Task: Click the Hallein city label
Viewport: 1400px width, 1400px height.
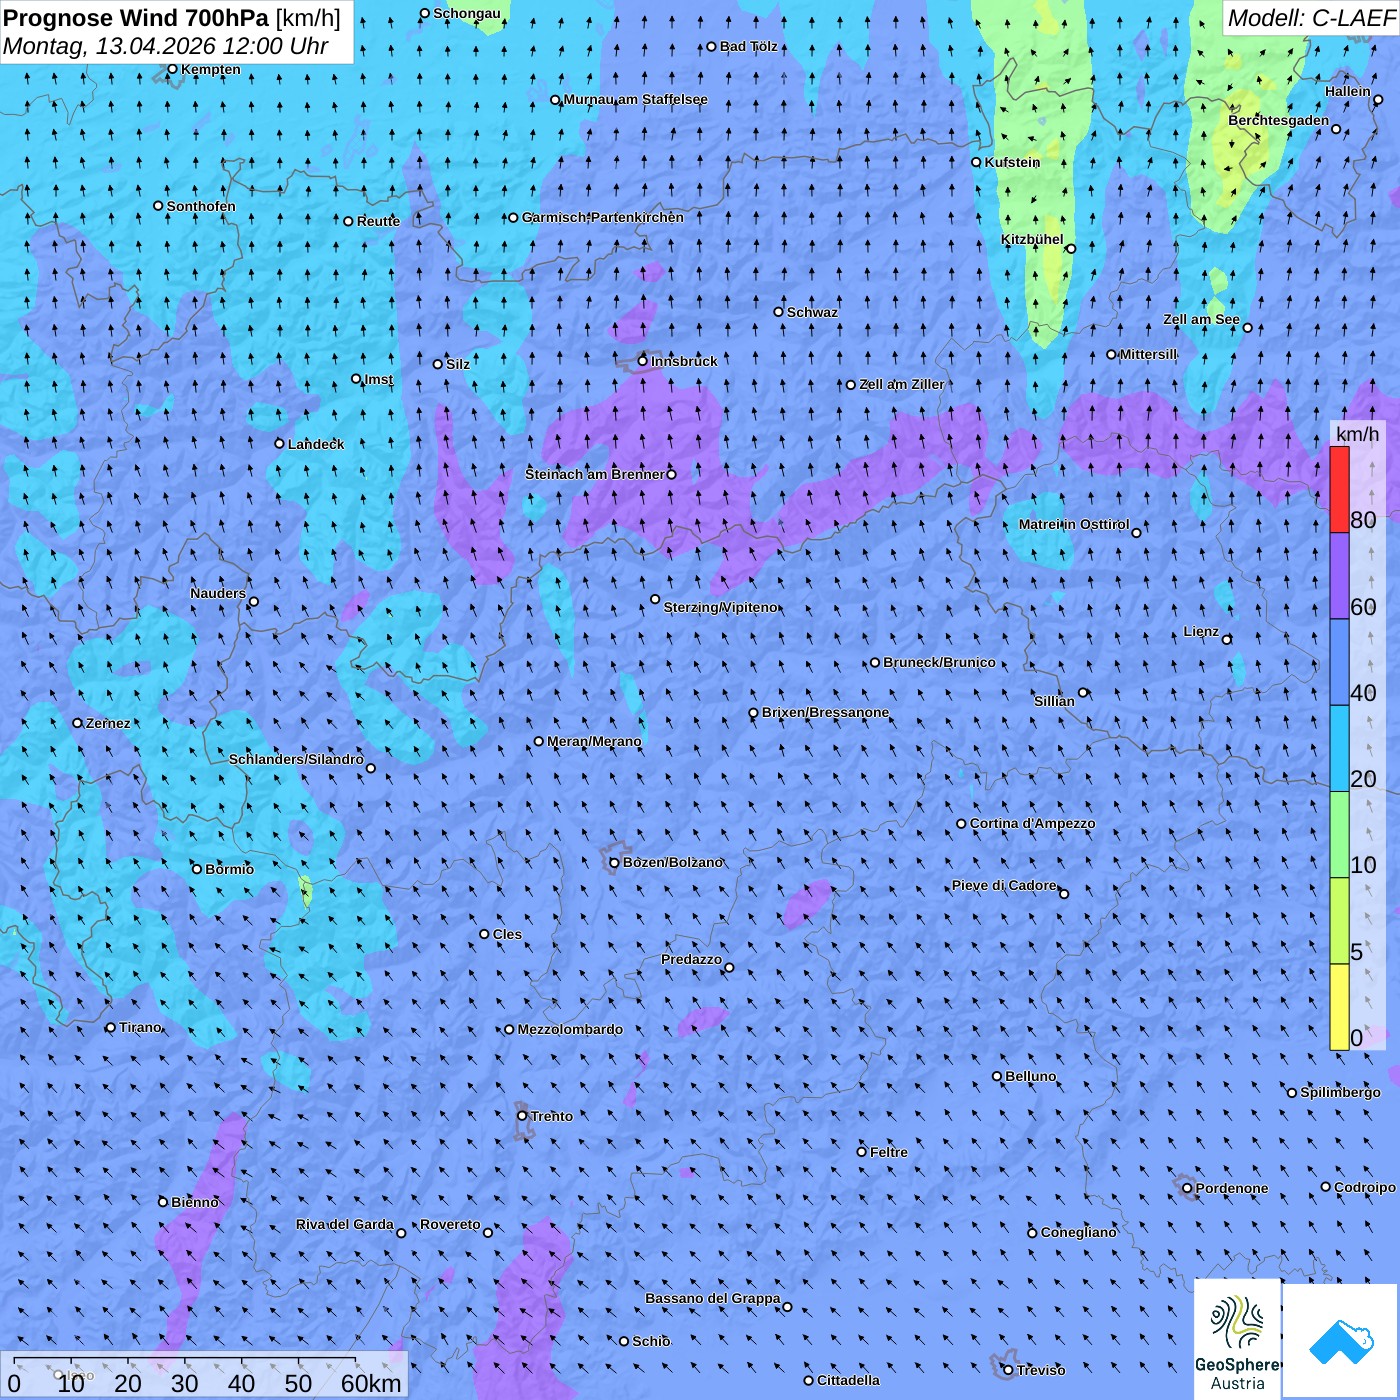Action: point(1348,91)
